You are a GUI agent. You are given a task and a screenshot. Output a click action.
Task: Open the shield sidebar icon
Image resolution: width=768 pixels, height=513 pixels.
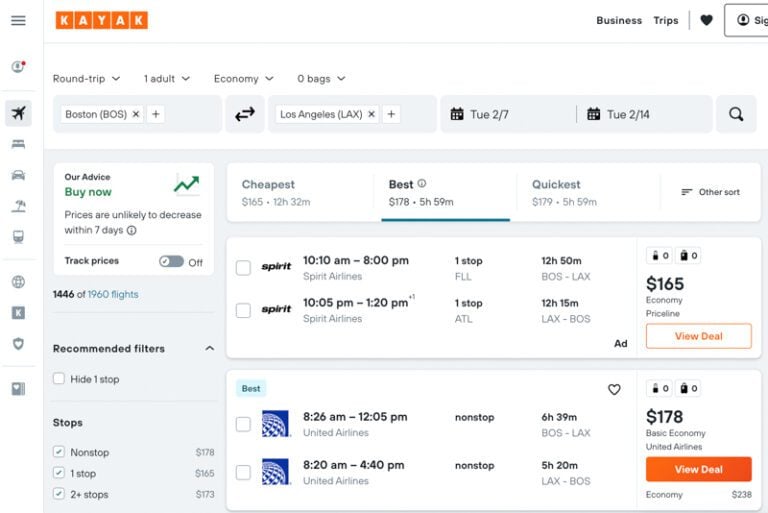[x=19, y=343]
